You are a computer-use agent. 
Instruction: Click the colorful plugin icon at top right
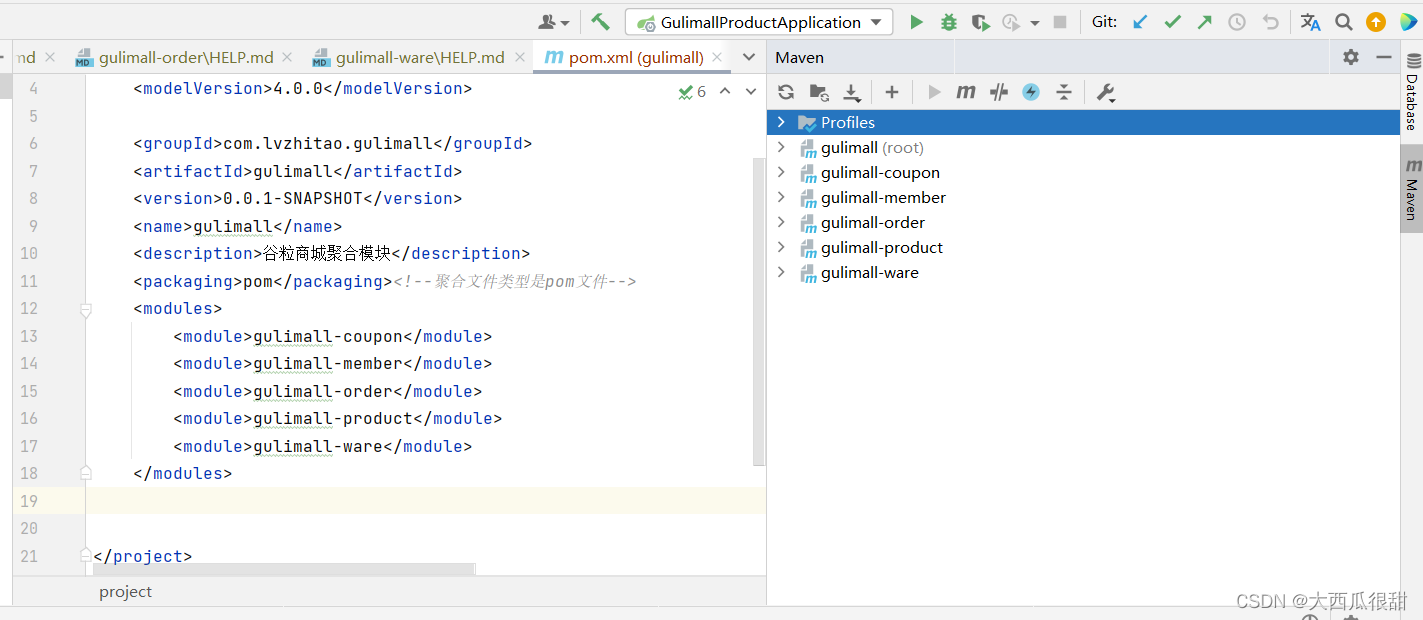click(x=1408, y=22)
